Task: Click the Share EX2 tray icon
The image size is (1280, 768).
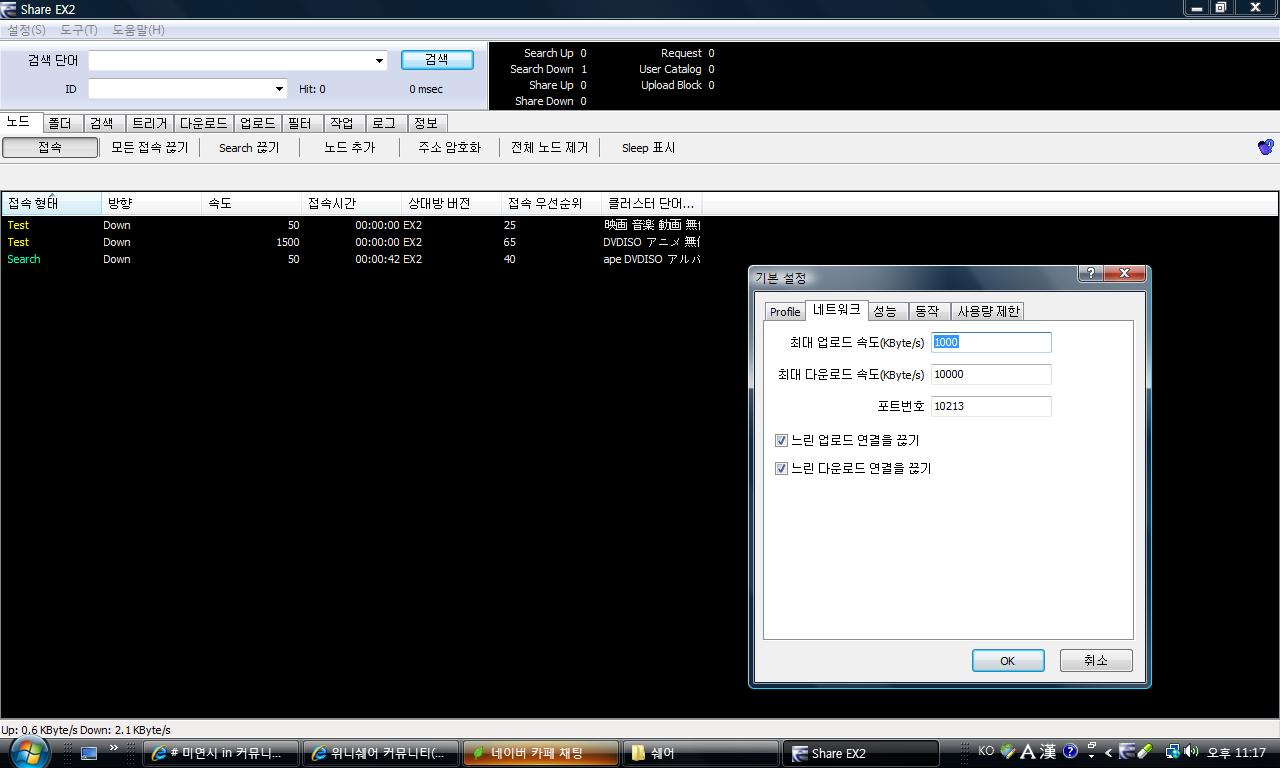Action: [1127, 752]
